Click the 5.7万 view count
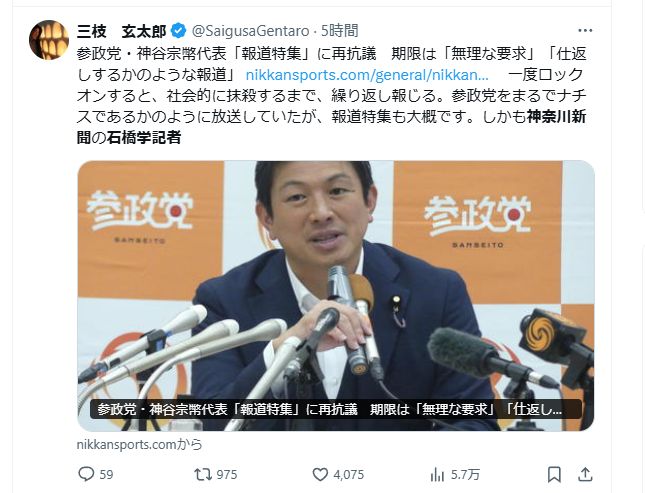The width and height of the screenshot is (645, 493). point(465,474)
